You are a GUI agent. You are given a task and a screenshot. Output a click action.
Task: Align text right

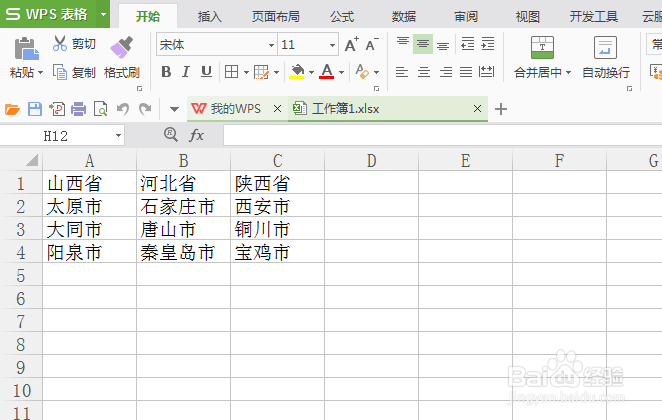tap(445, 72)
